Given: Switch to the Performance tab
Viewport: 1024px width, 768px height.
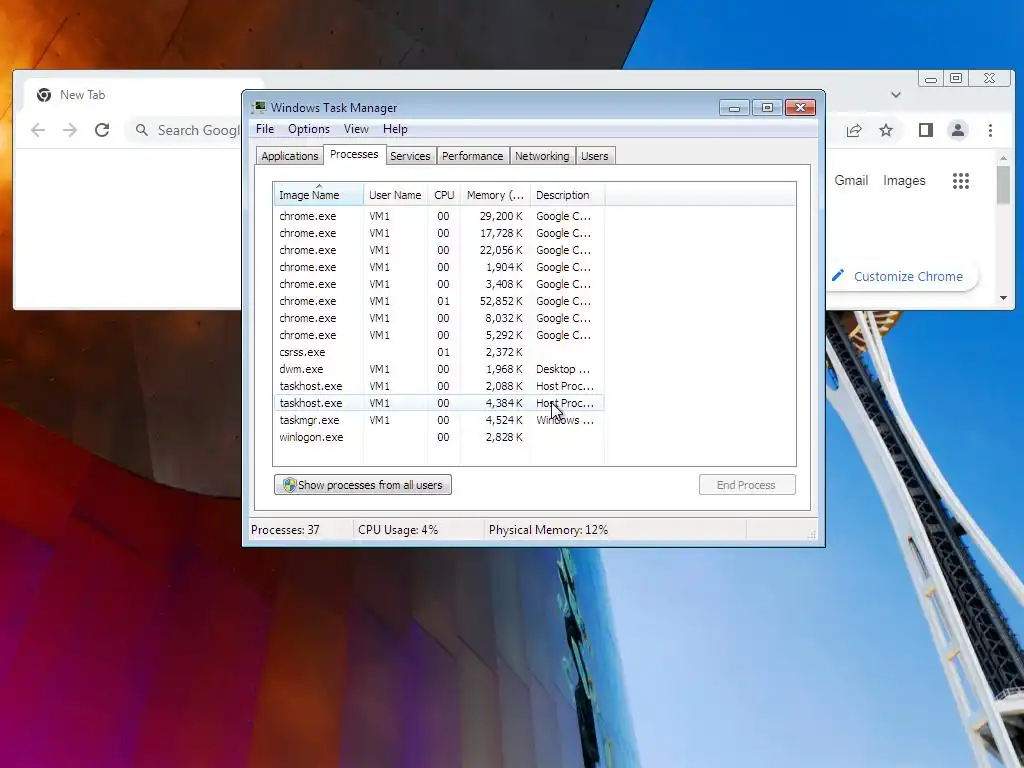Looking at the screenshot, I should pyautogui.click(x=472, y=155).
